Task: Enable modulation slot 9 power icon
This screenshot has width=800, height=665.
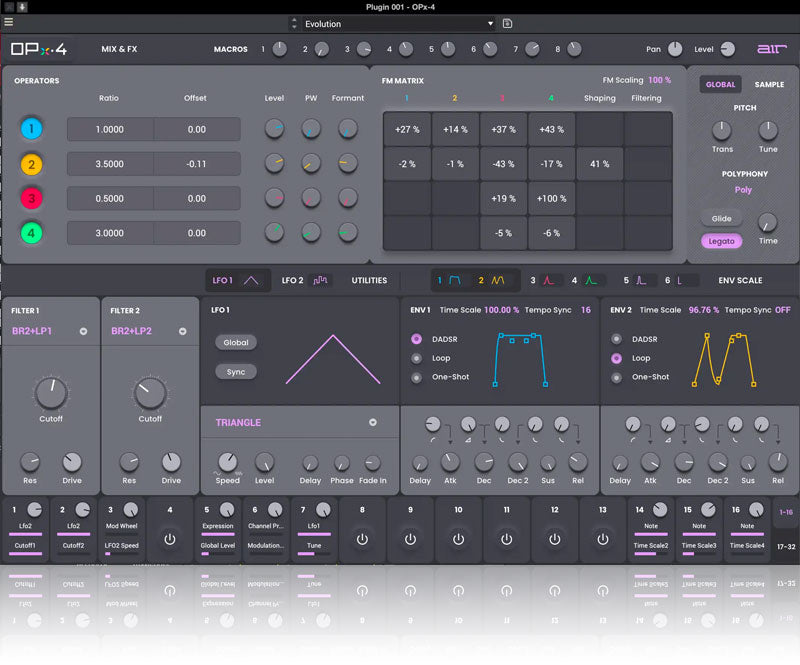Action: coord(410,539)
